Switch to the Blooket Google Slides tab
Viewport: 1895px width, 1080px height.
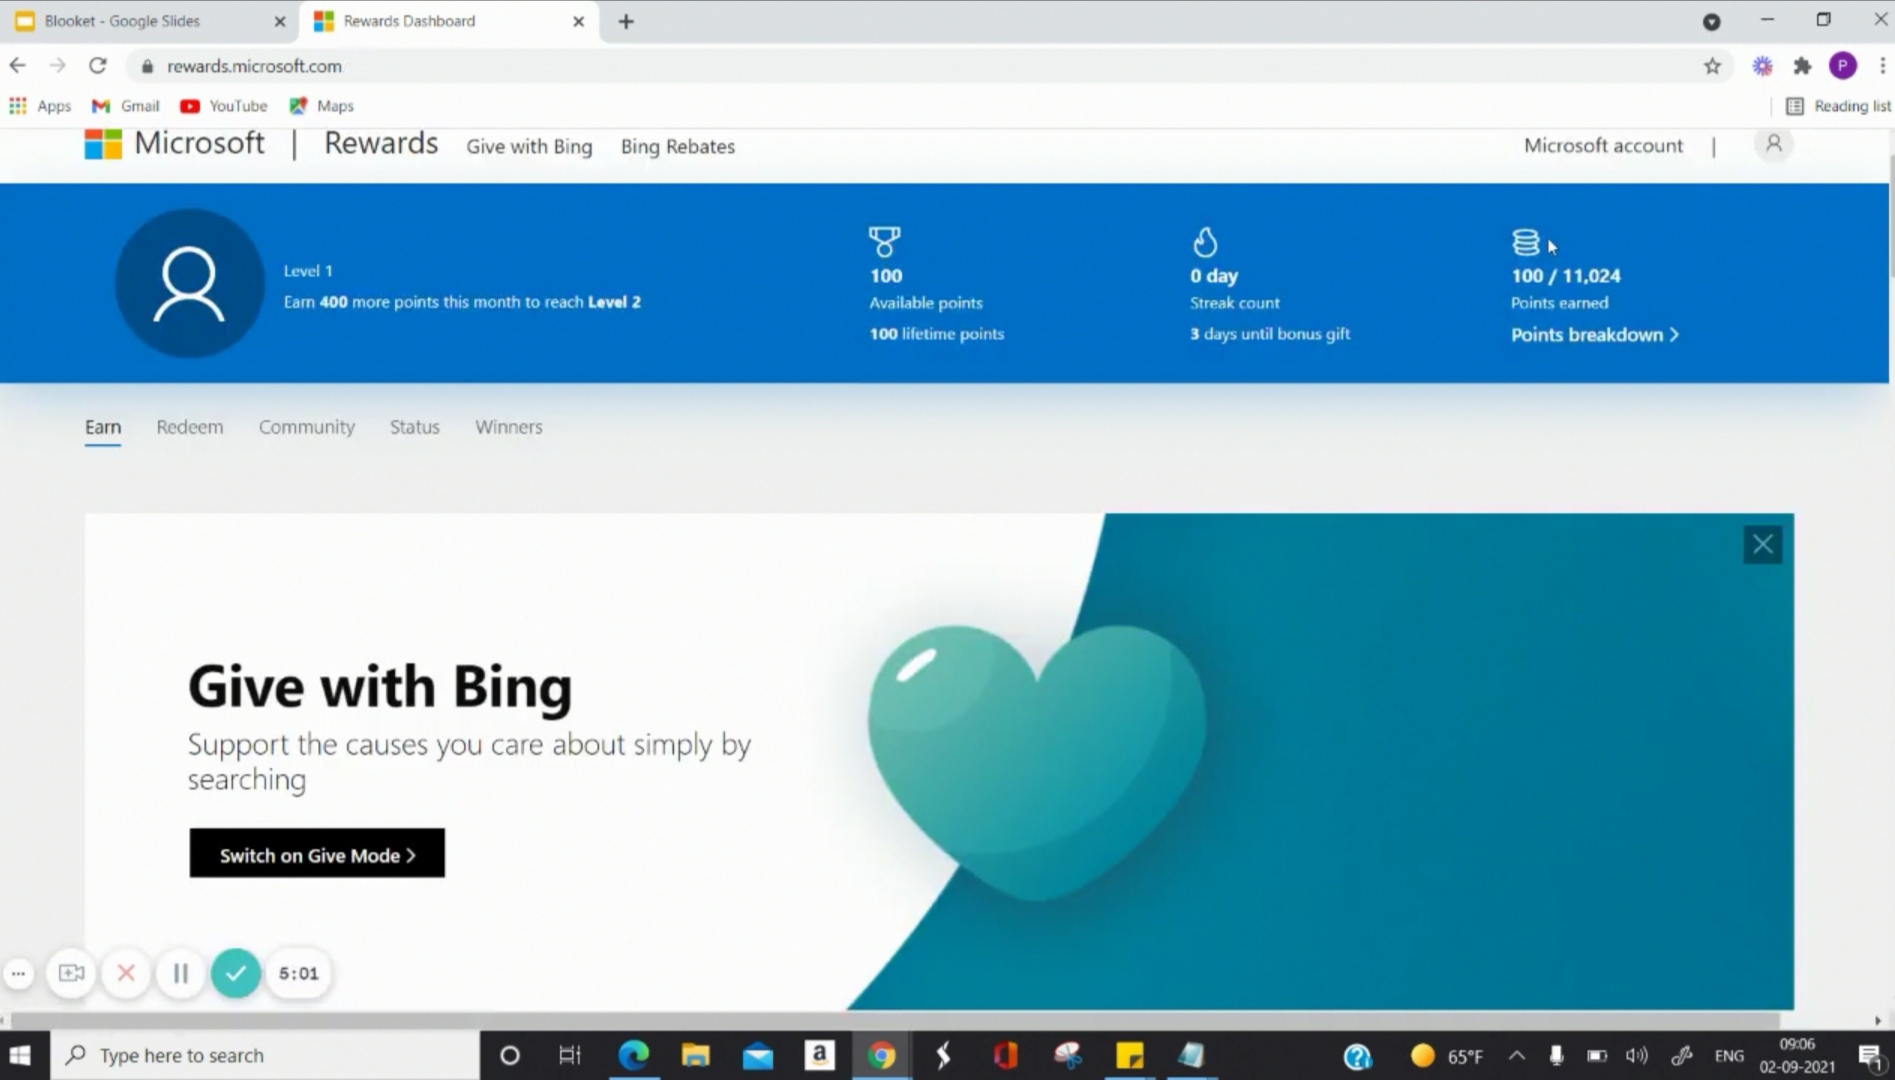(x=150, y=21)
